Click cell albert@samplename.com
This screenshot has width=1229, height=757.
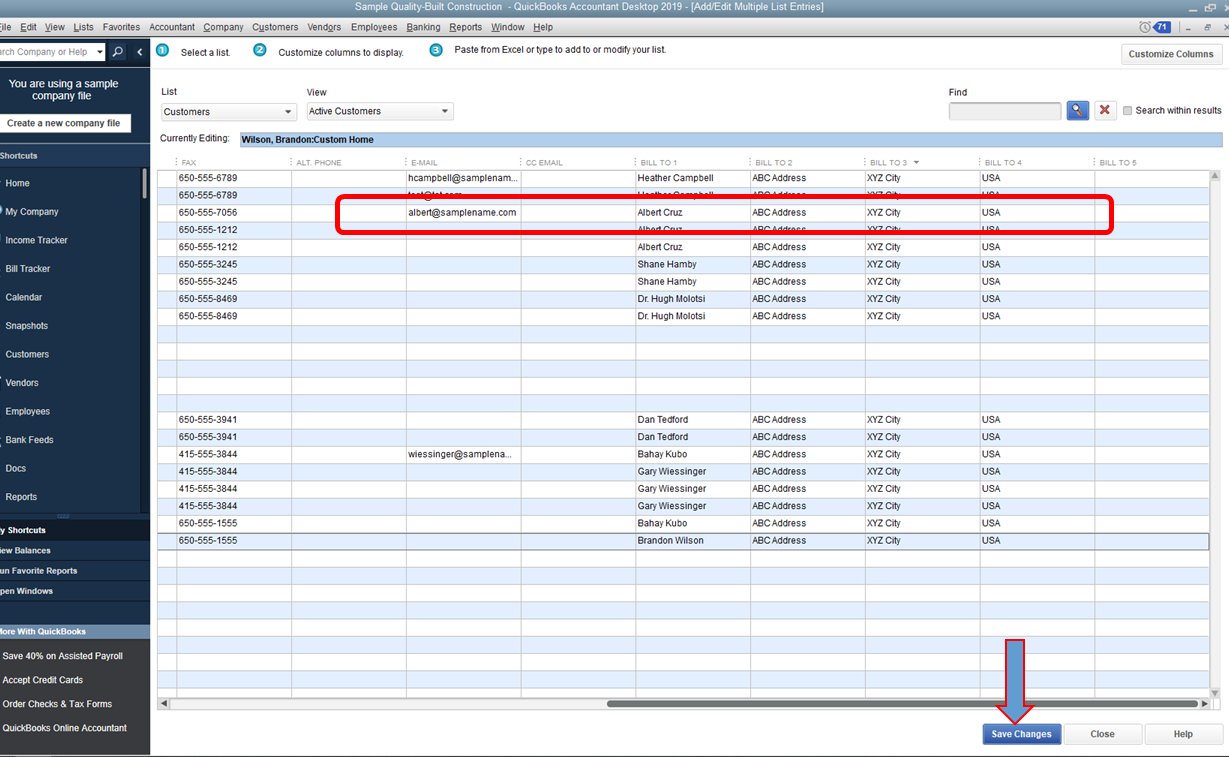pos(463,212)
